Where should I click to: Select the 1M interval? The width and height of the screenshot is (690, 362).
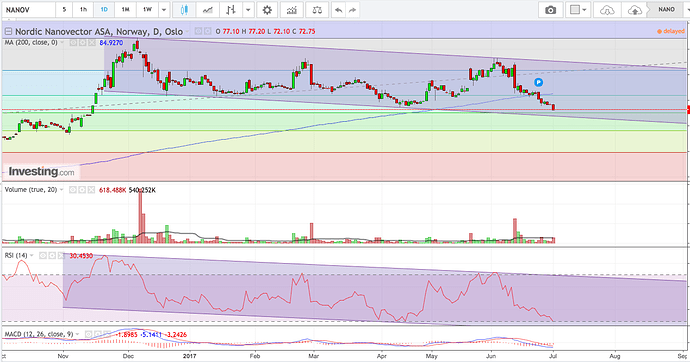[x=125, y=10]
